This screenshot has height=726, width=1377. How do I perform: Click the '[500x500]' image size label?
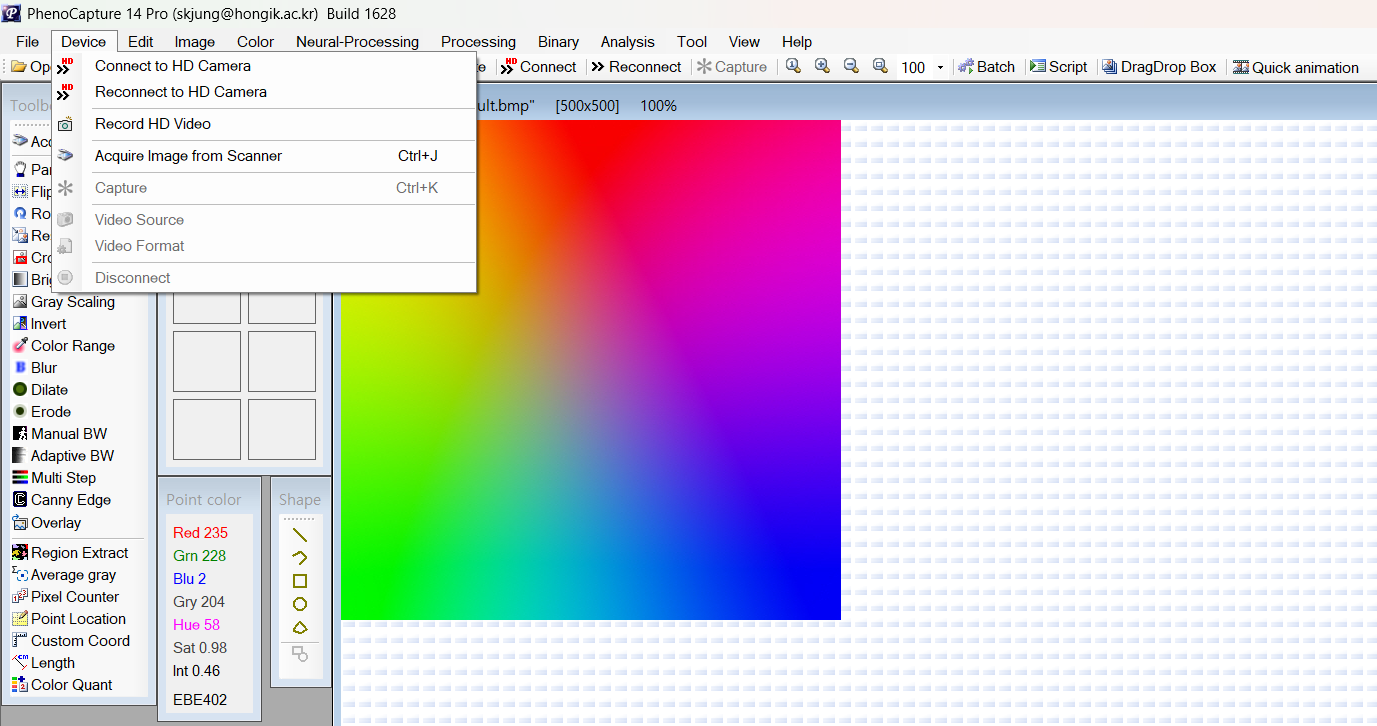tap(588, 106)
